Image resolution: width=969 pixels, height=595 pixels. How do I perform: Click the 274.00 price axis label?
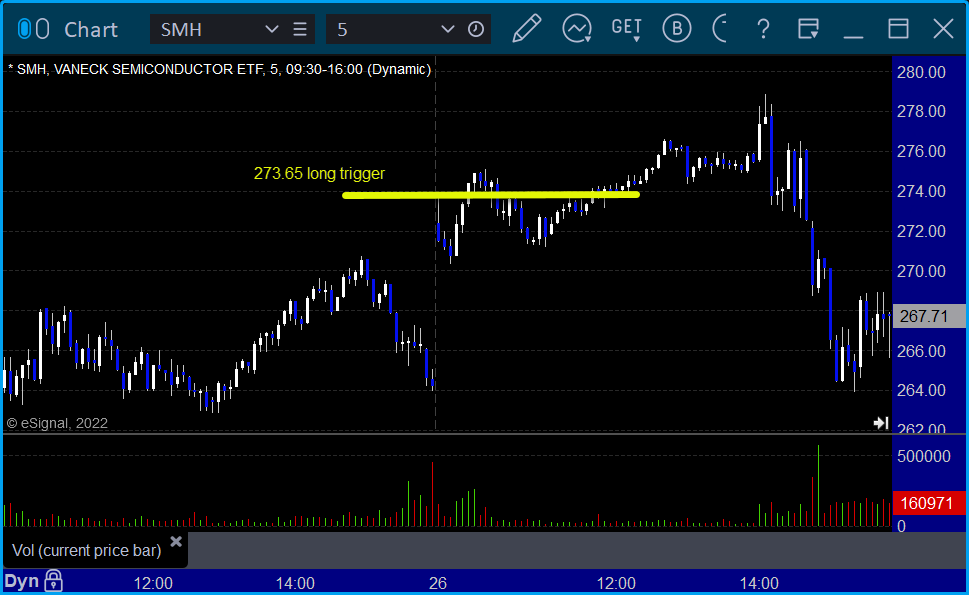coord(921,192)
